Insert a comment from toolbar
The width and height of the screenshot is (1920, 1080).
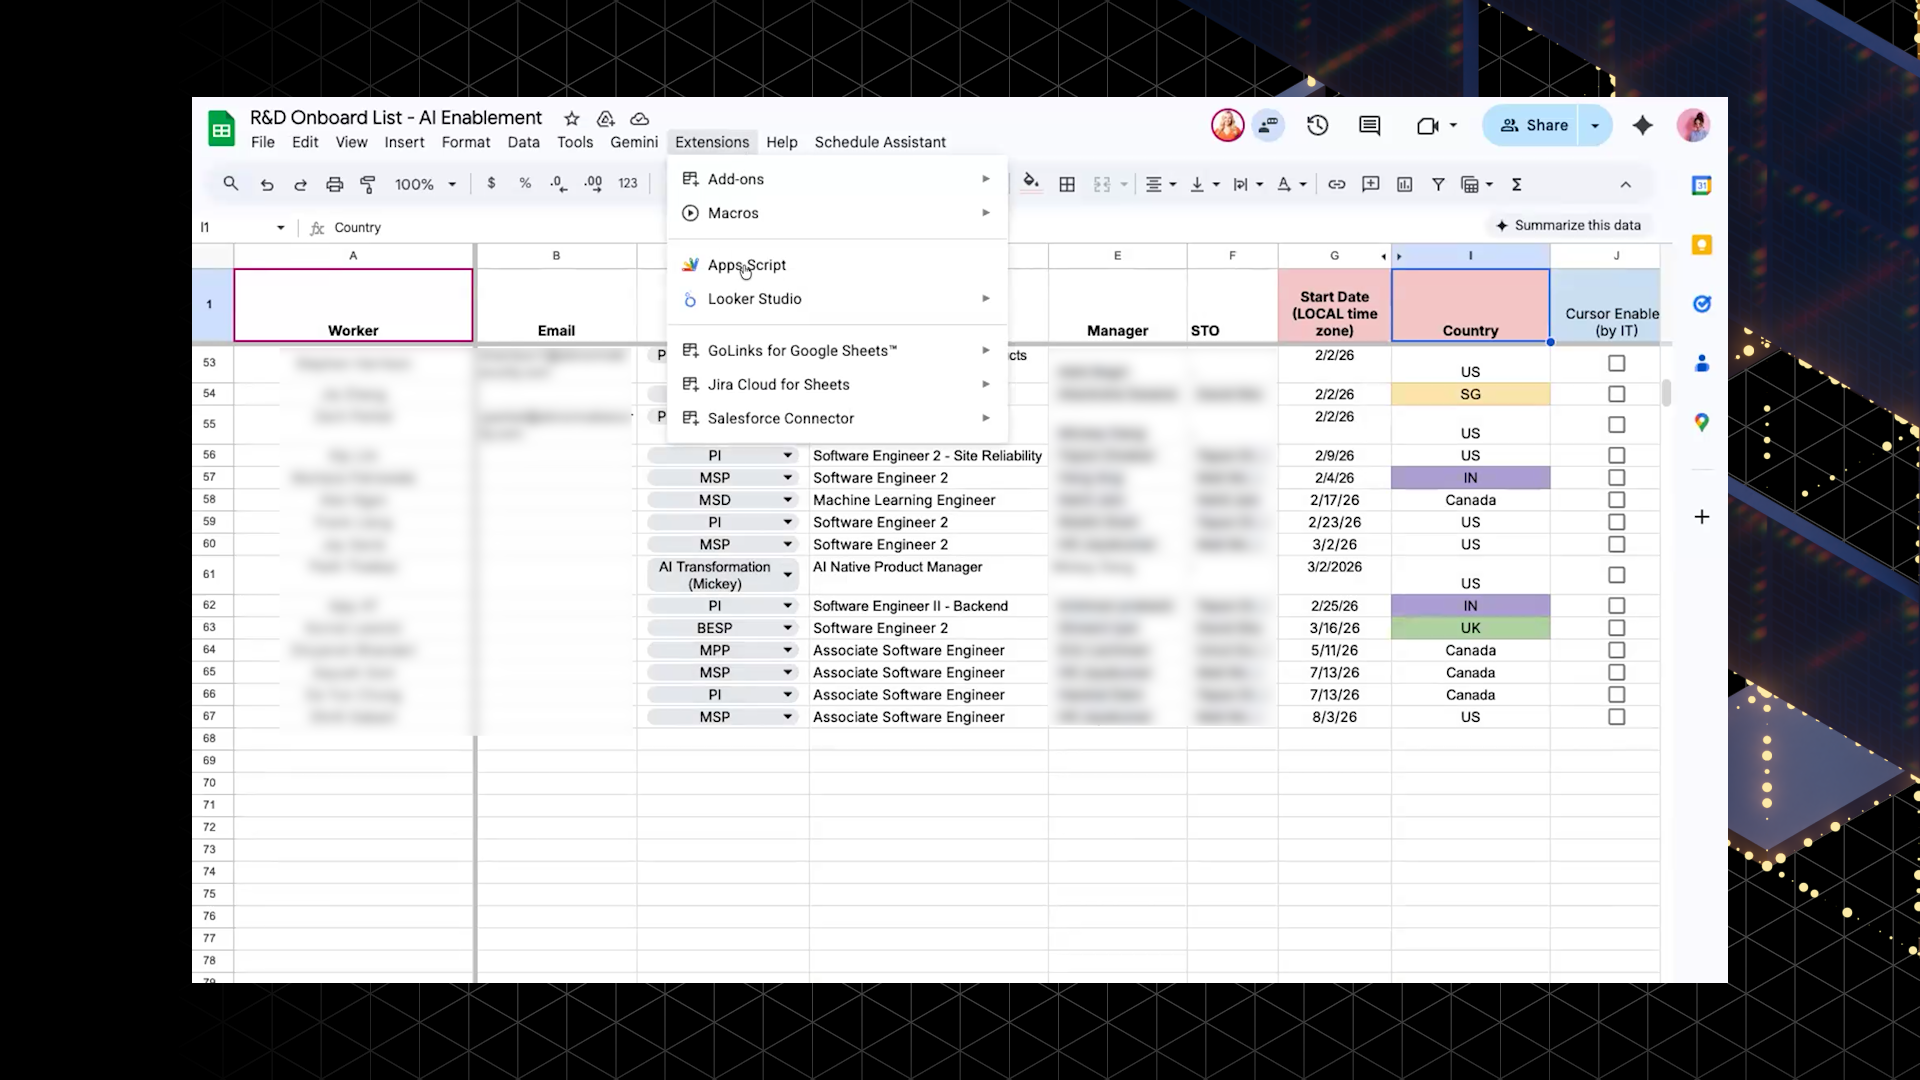coord(1371,184)
